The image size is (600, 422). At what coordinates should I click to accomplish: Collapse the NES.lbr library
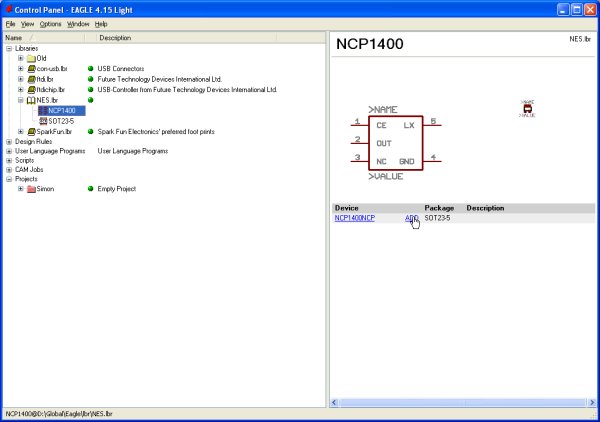(x=21, y=100)
